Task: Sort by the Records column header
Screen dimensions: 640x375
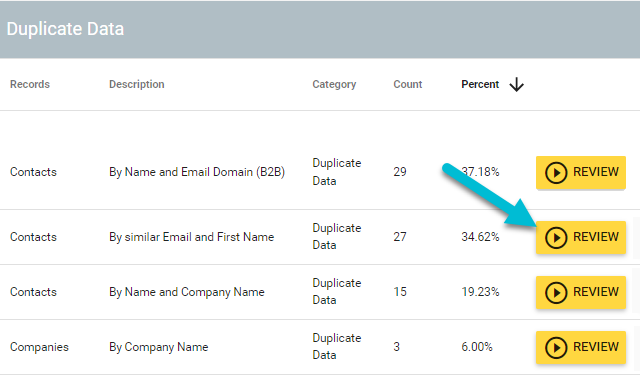Action: click(30, 84)
